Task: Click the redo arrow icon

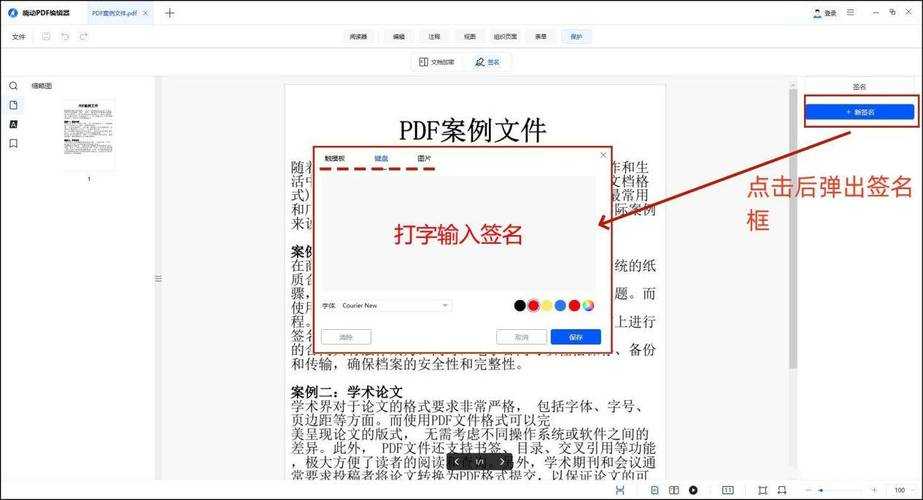Action: pos(84,37)
